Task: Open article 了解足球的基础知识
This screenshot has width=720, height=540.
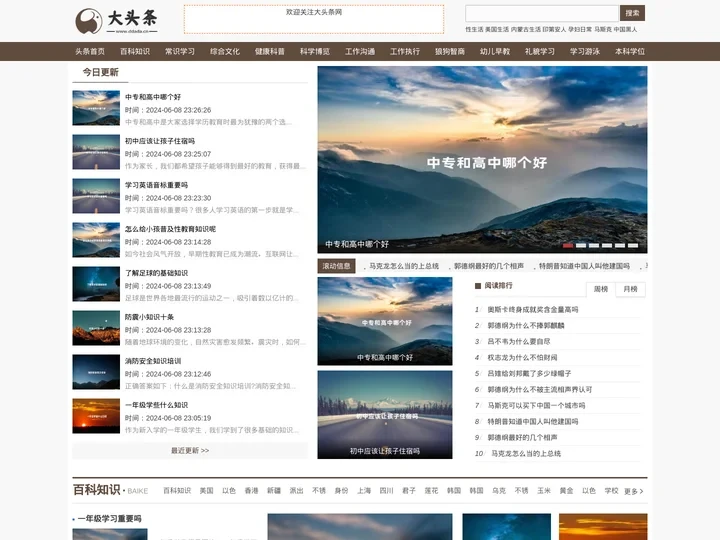Action: pos(157,273)
